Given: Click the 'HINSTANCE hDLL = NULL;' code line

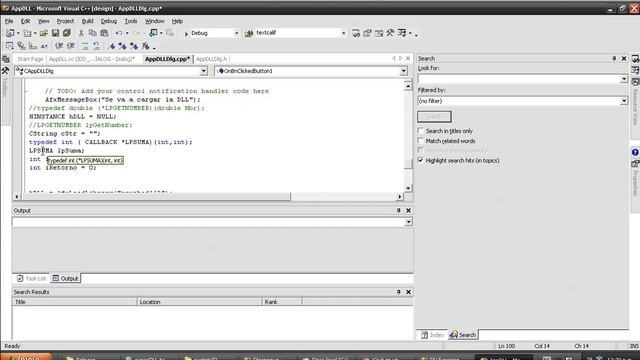Looking at the screenshot, I should click(x=72, y=117).
